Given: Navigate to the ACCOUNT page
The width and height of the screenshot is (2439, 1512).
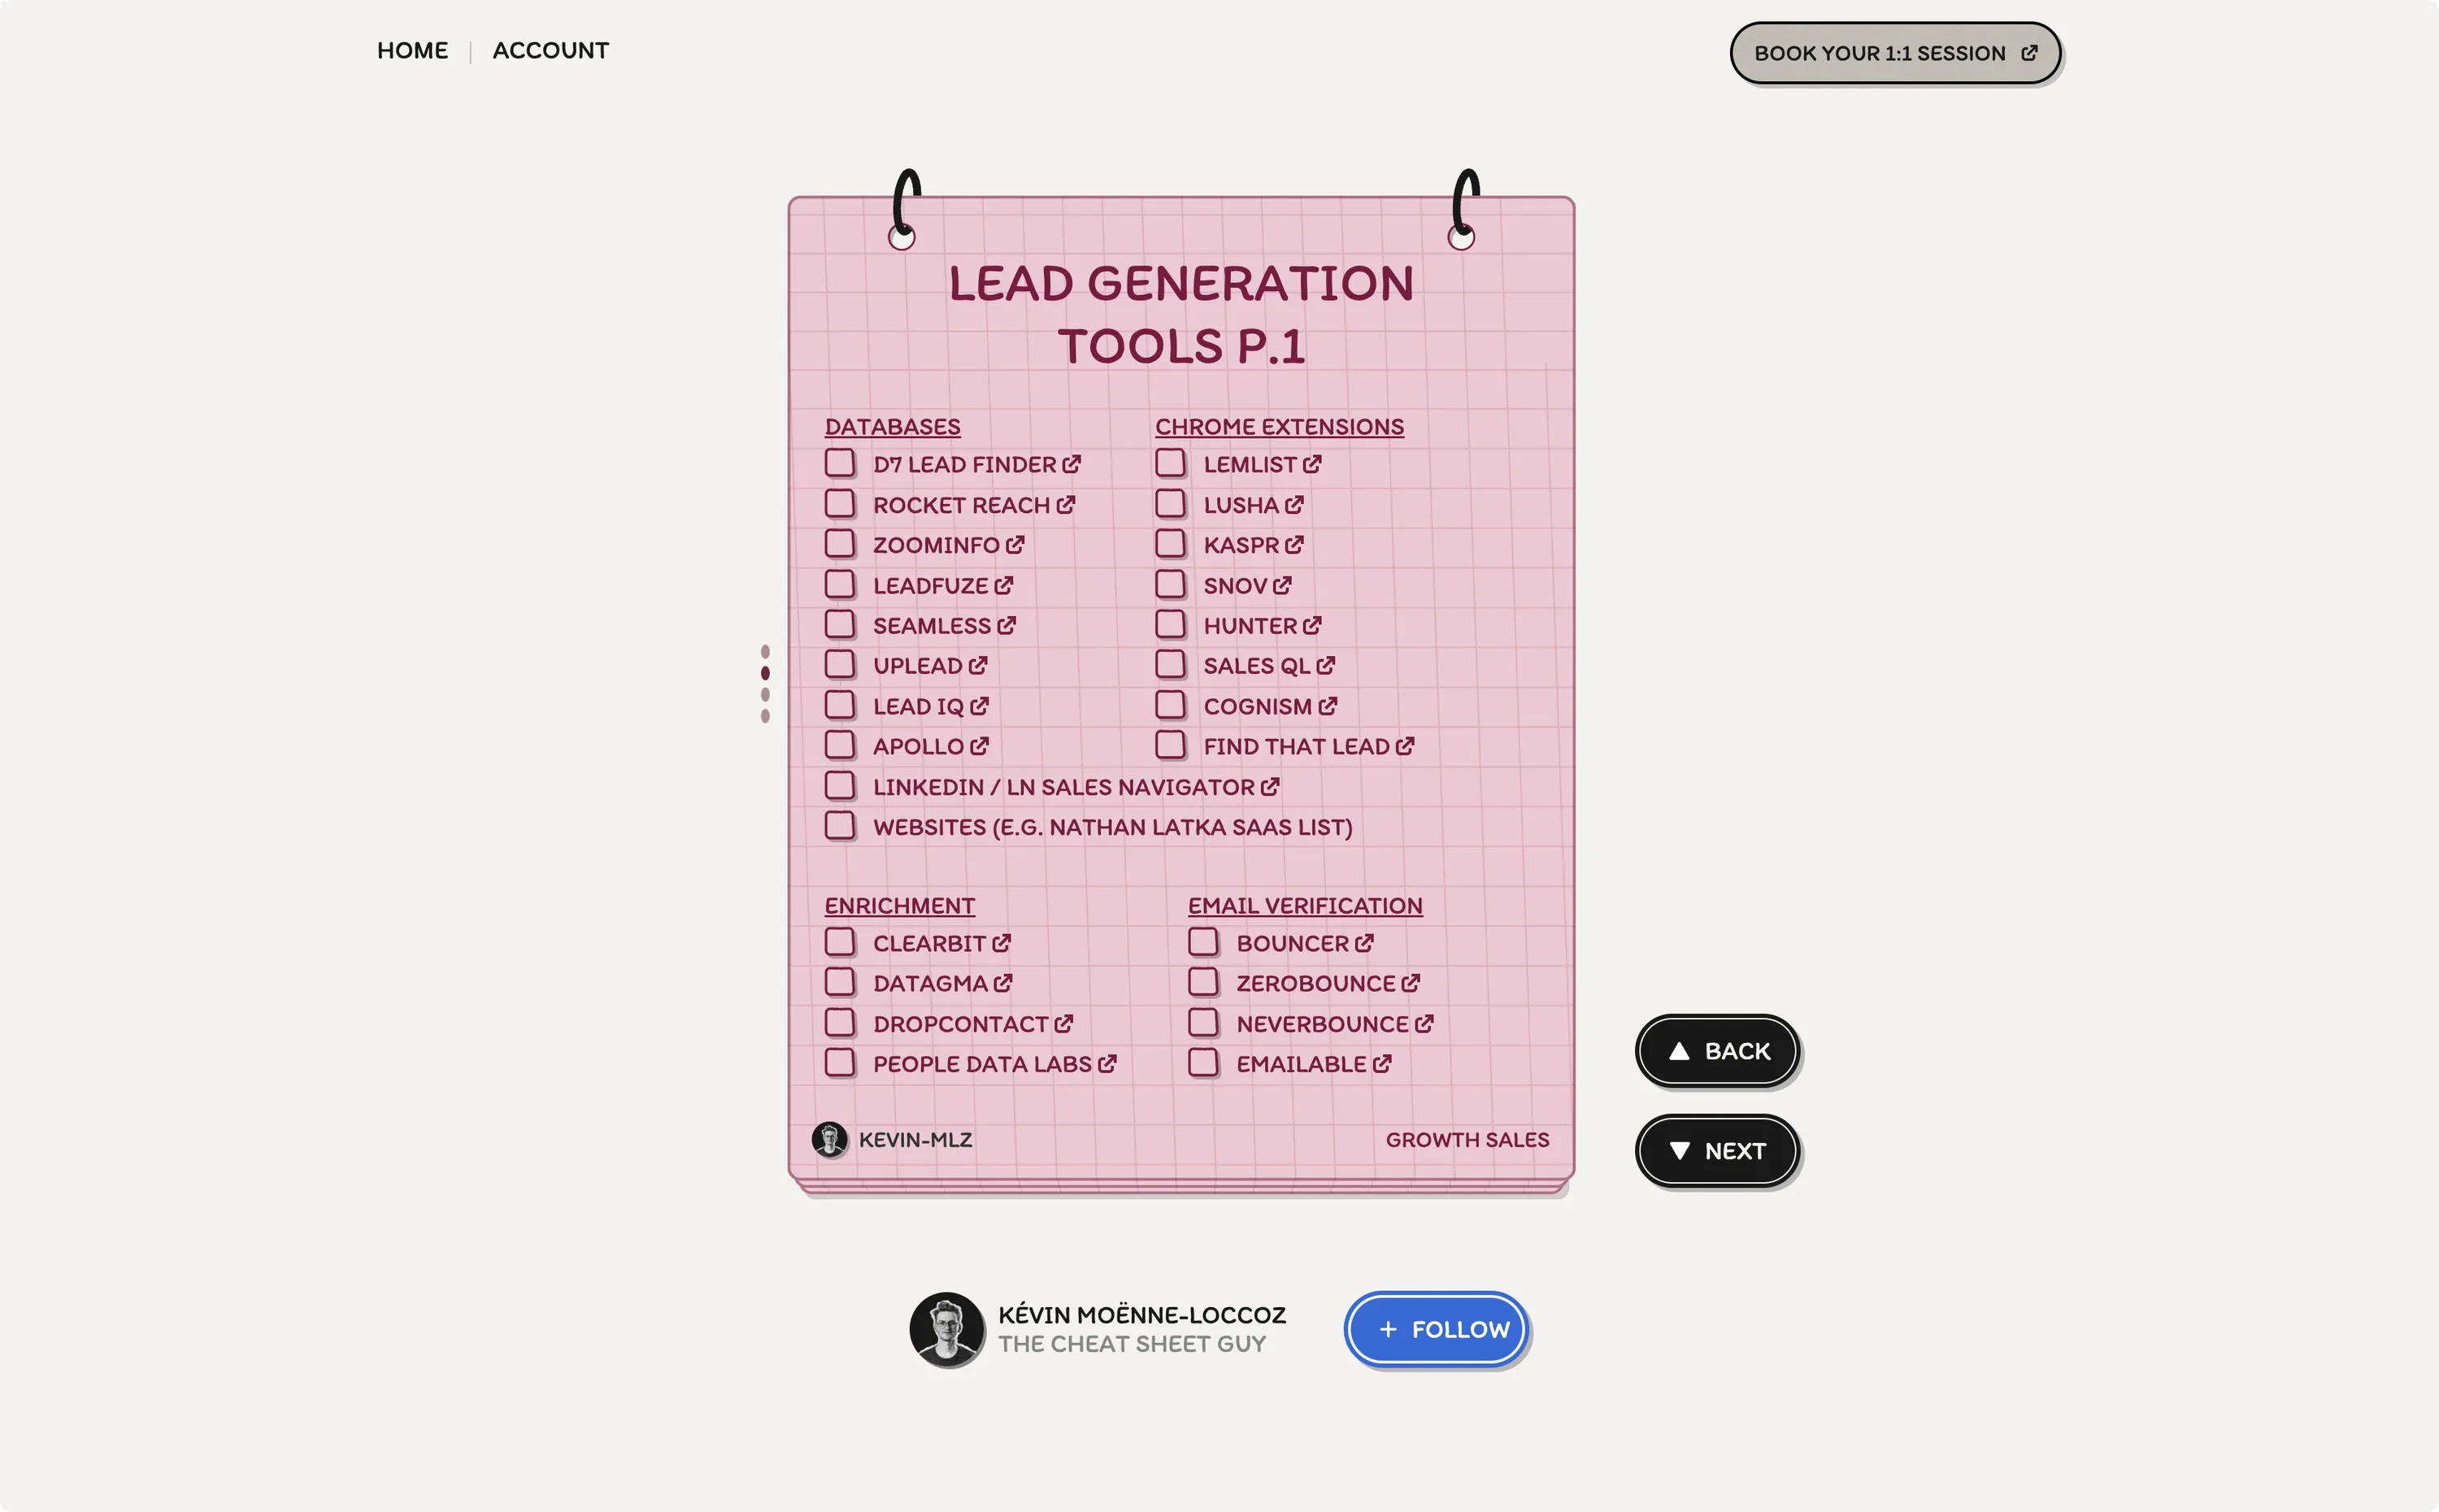Looking at the screenshot, I should tap(550, 50).
